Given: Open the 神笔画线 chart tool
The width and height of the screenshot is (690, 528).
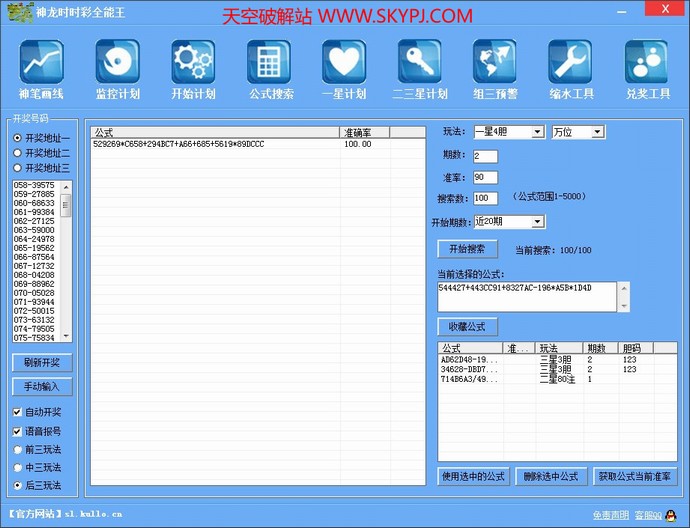Looking at the screenshot, I should [x=41, y=63].
